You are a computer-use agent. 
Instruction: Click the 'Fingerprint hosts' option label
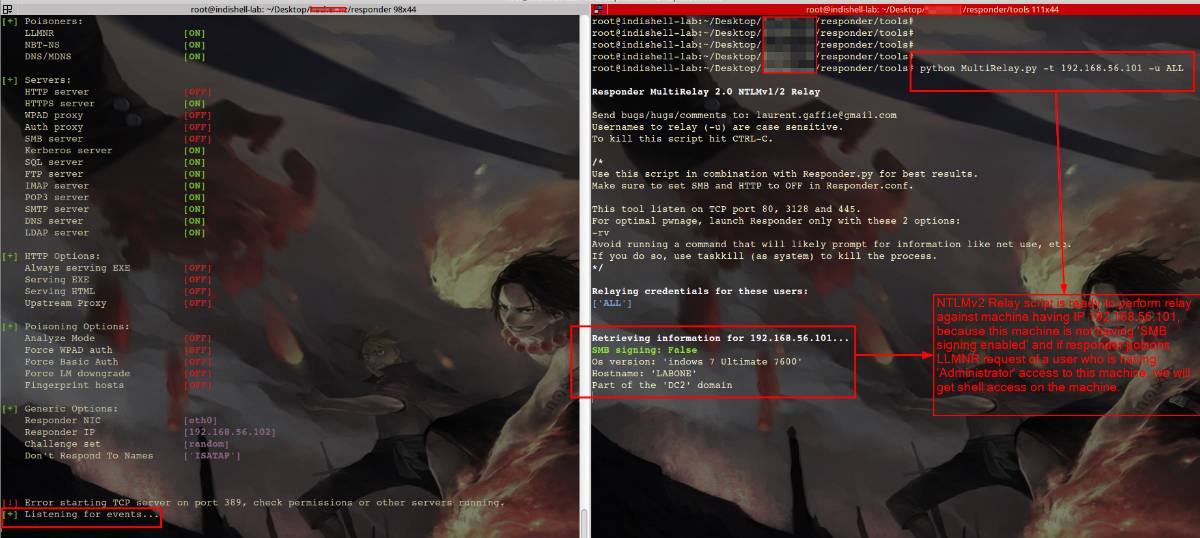[x=74, y=385]
